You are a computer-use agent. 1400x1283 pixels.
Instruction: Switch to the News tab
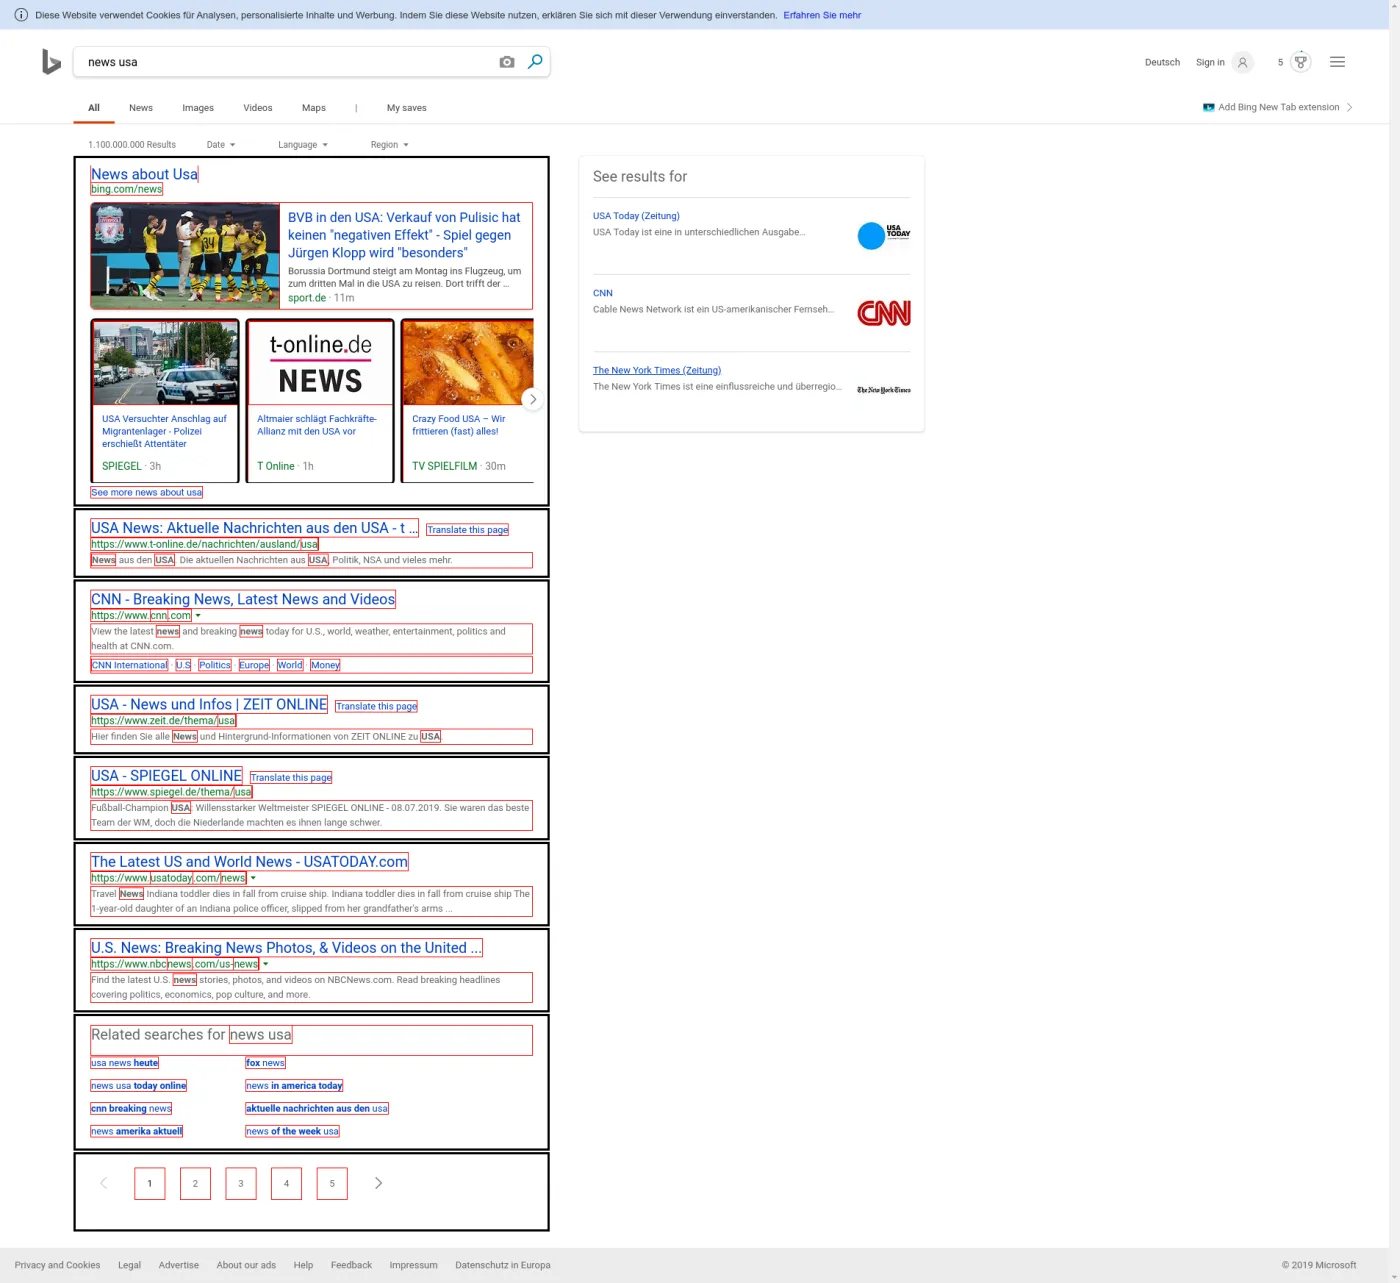tap(141, 108)
